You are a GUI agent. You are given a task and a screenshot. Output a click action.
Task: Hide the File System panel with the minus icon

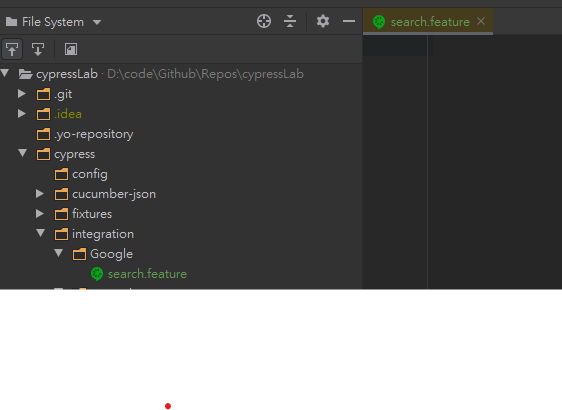click(x=349, y=22)
